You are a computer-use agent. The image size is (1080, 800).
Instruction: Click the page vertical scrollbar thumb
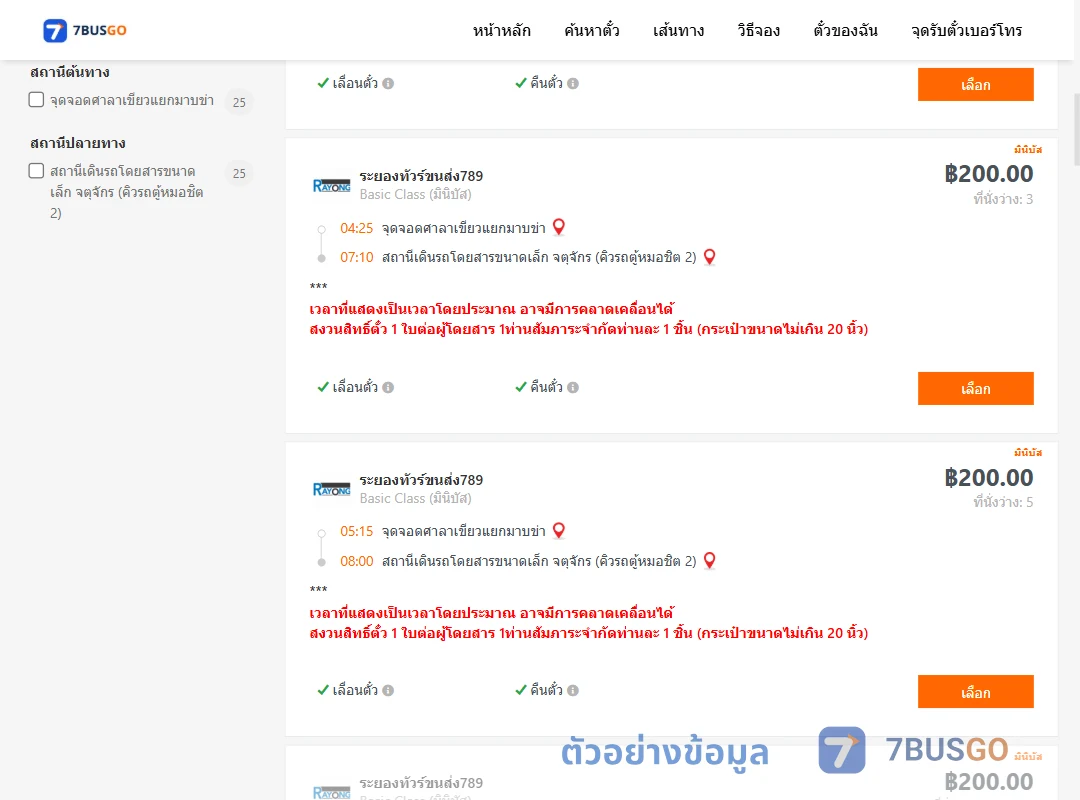click(1077, 130)
